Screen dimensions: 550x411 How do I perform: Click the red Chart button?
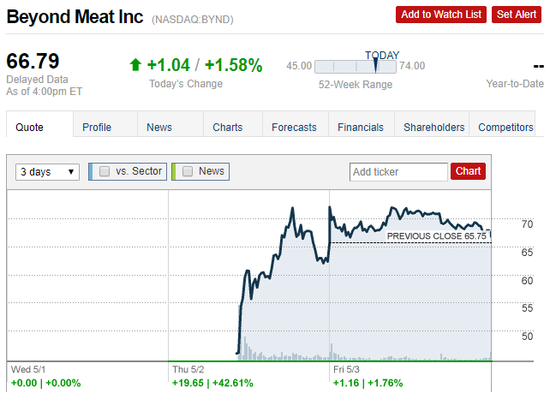(468, 171)
